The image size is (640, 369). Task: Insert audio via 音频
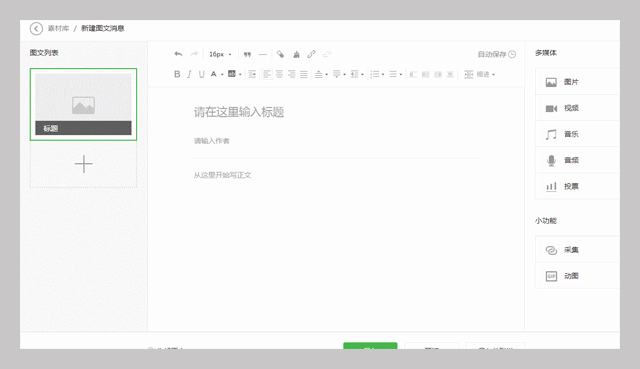click(x=577, y=160)
